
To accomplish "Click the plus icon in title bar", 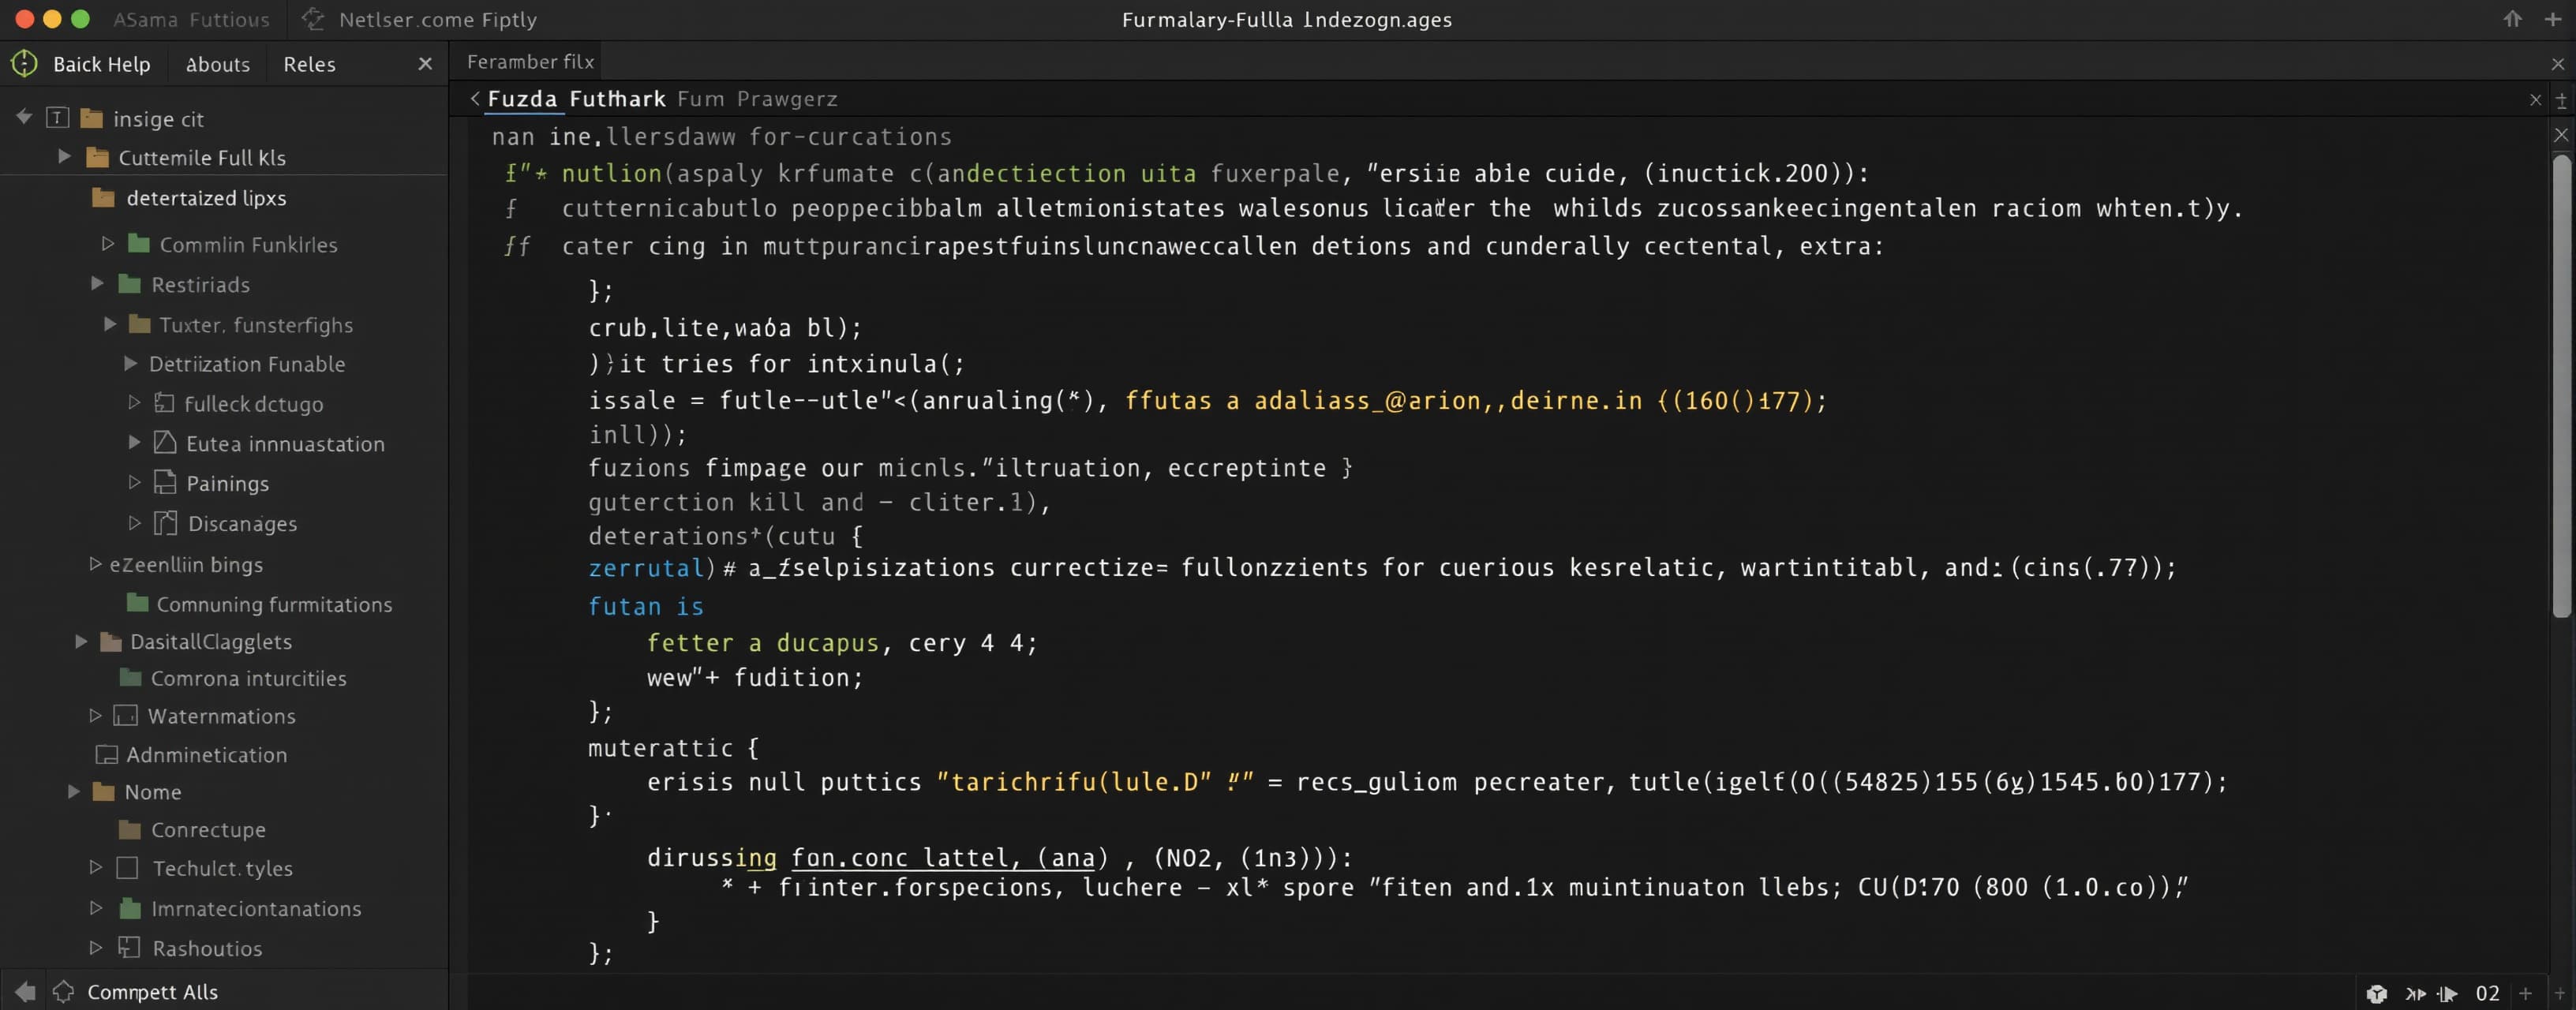I will 2552,19.
